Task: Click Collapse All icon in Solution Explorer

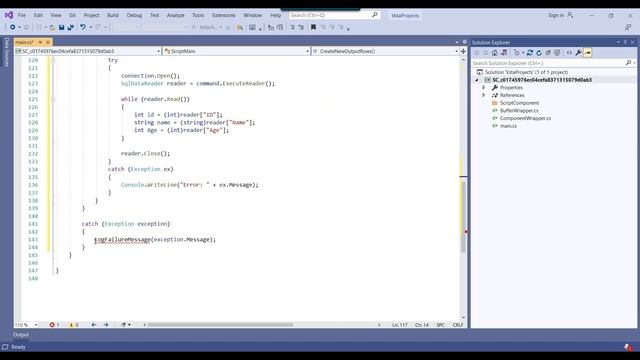Action: (x=548, y=53)
